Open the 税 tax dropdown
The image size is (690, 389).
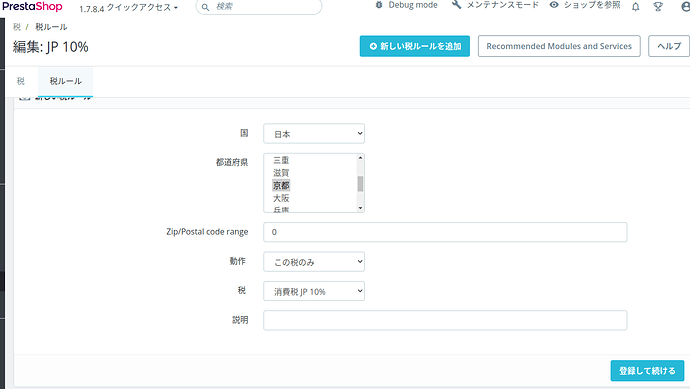[x=314, y=291]
